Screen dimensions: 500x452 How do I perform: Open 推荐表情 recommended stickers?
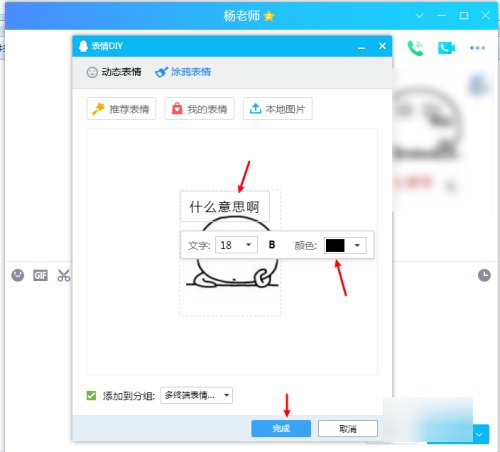(x=121, y=109)
